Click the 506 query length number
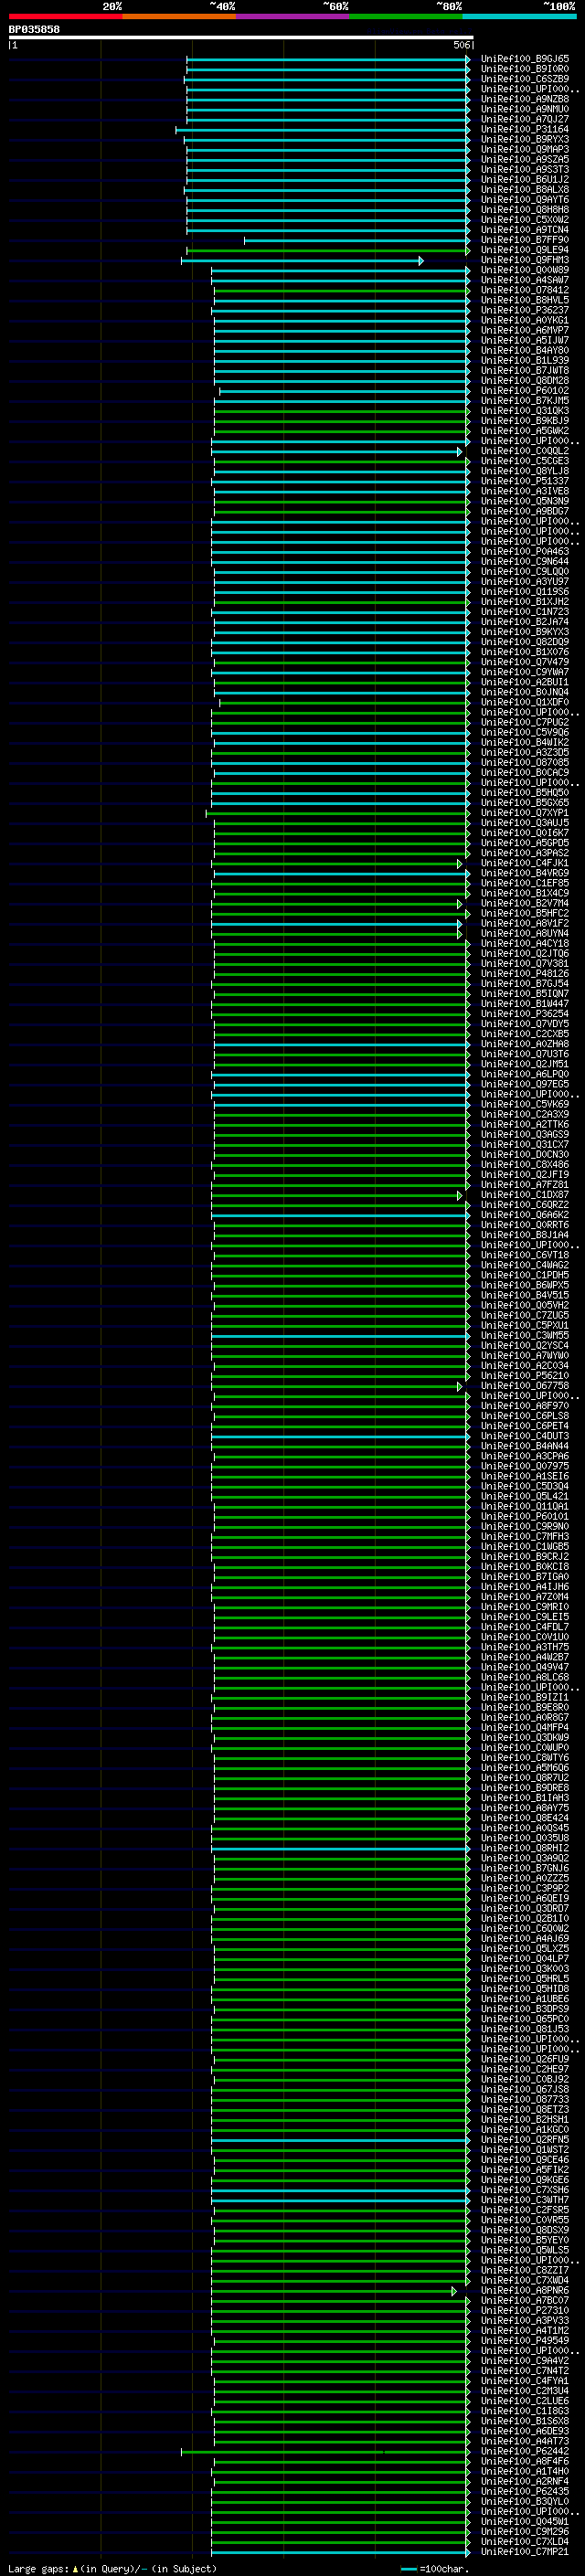Viewport: 585px width, 2576px height. [x=461, y=45]
